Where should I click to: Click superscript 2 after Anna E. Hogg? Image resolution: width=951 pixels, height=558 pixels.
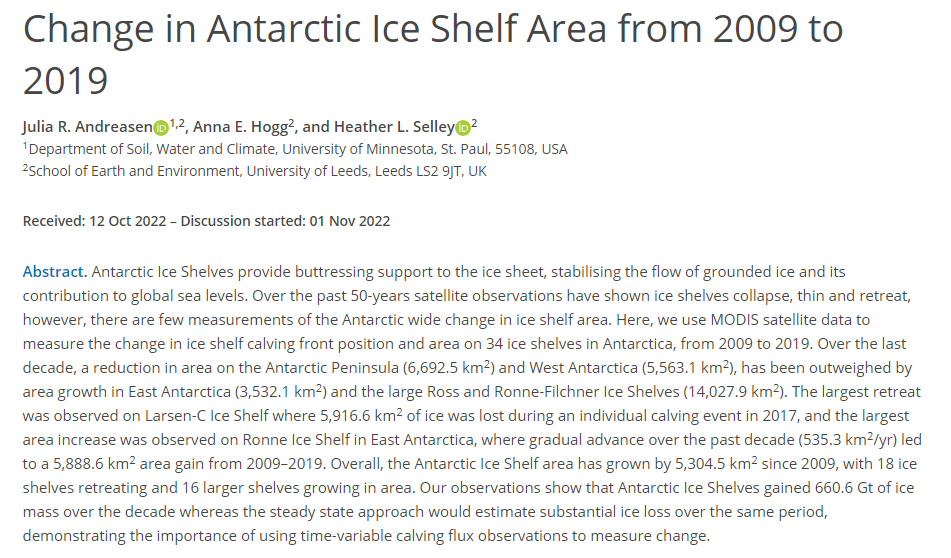click(x=291, y=124)
